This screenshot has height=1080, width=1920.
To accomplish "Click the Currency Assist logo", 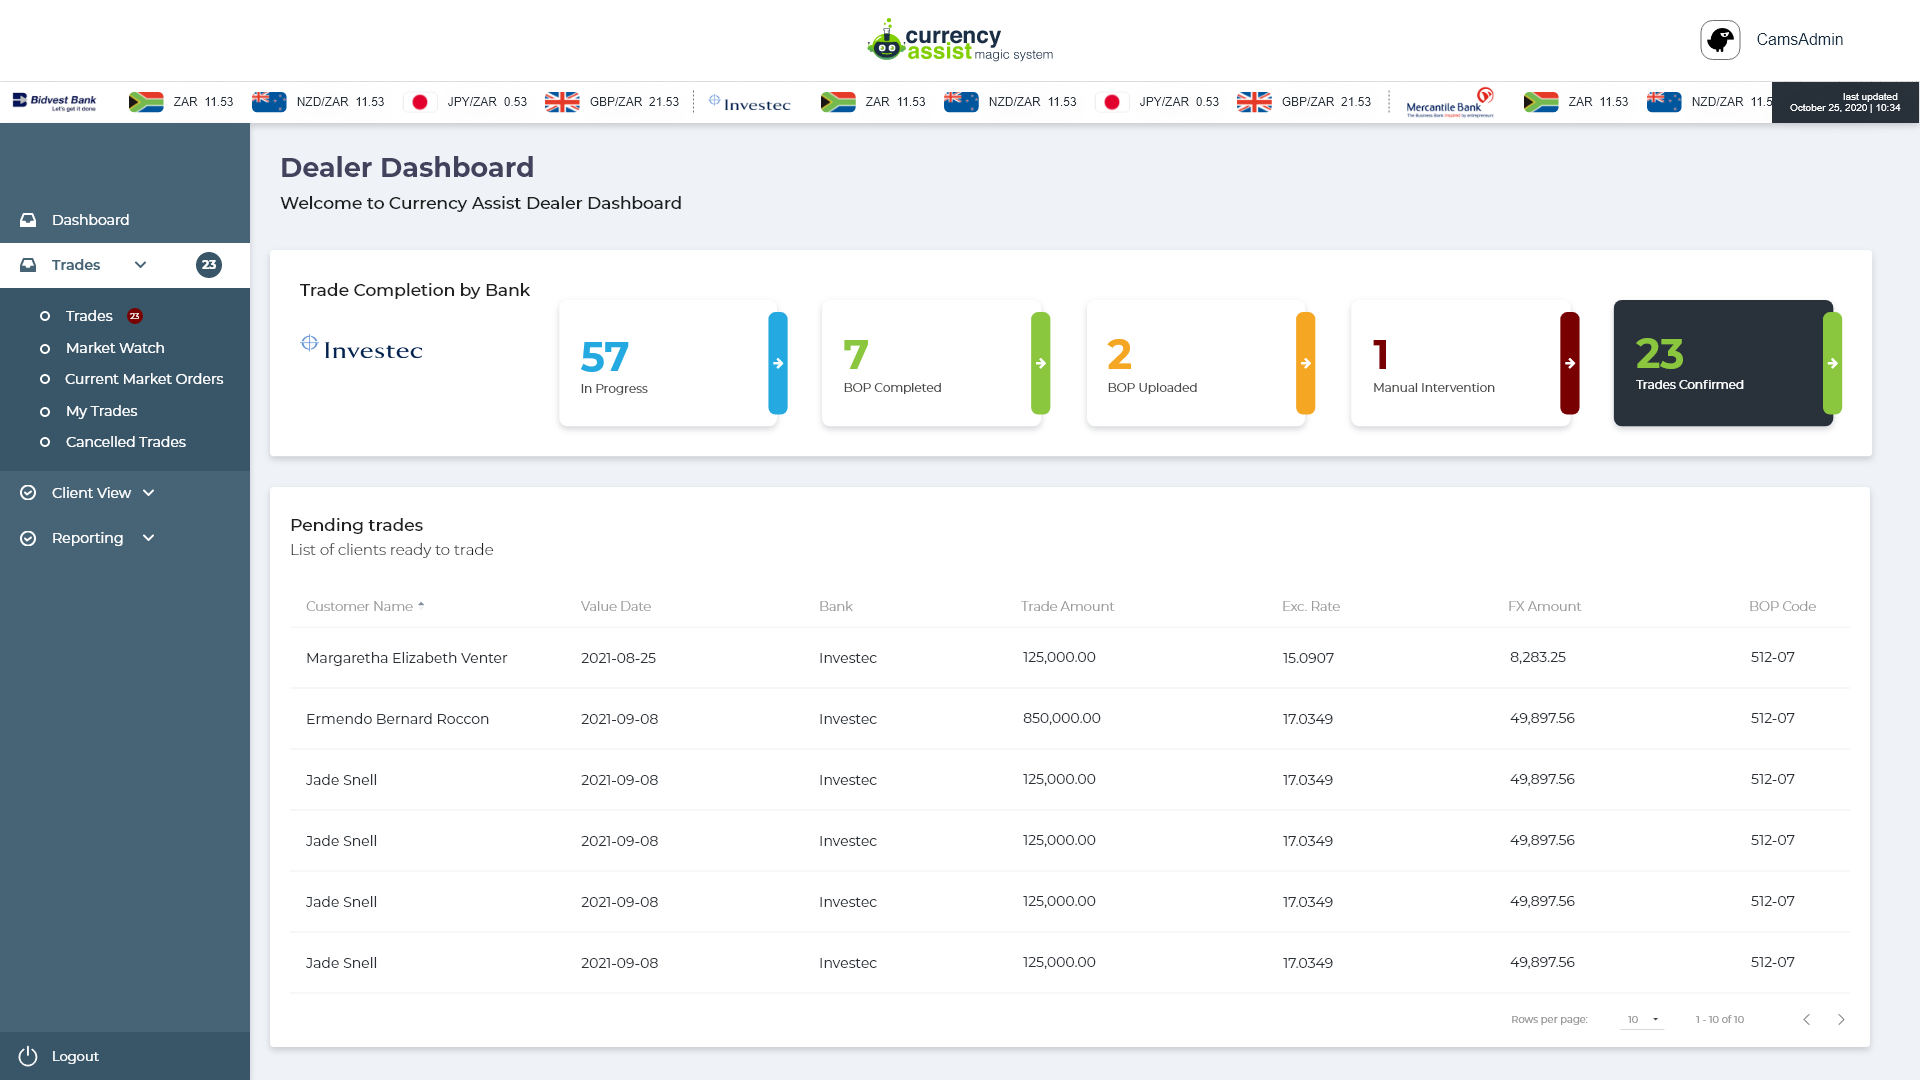I will (960, 41).
